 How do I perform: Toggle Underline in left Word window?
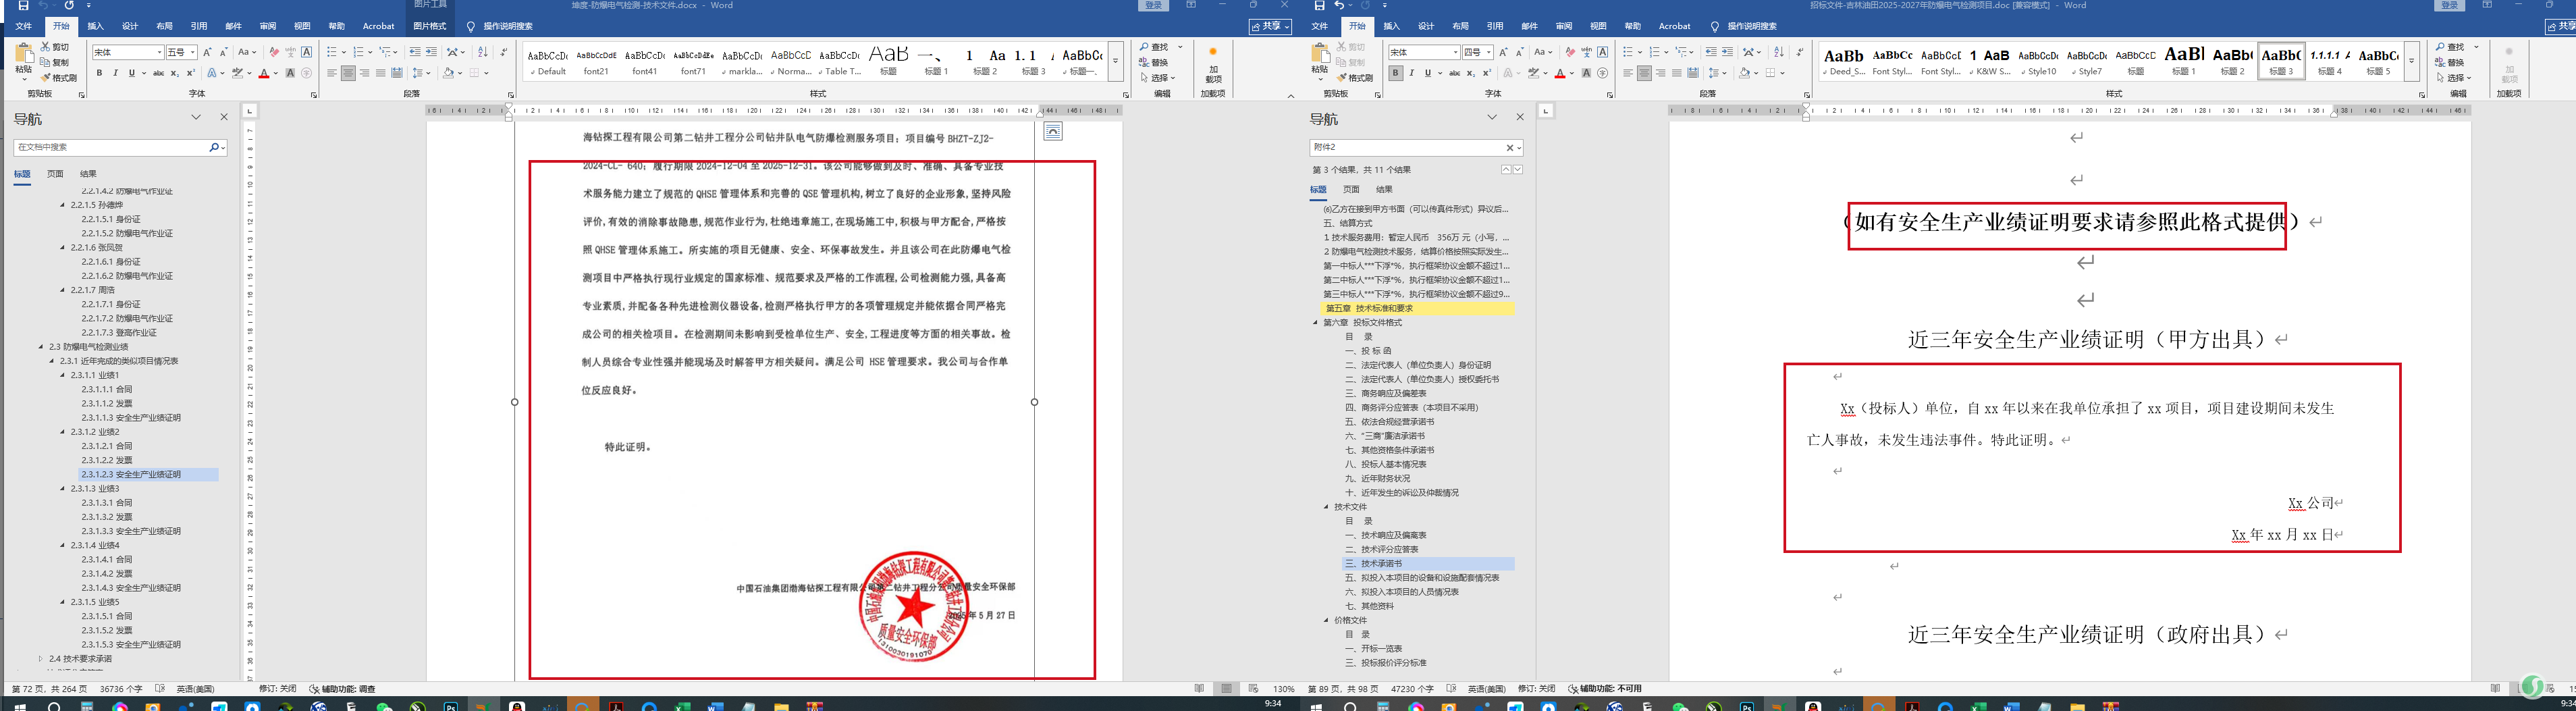pyautogui.click(x=131, y=73)
